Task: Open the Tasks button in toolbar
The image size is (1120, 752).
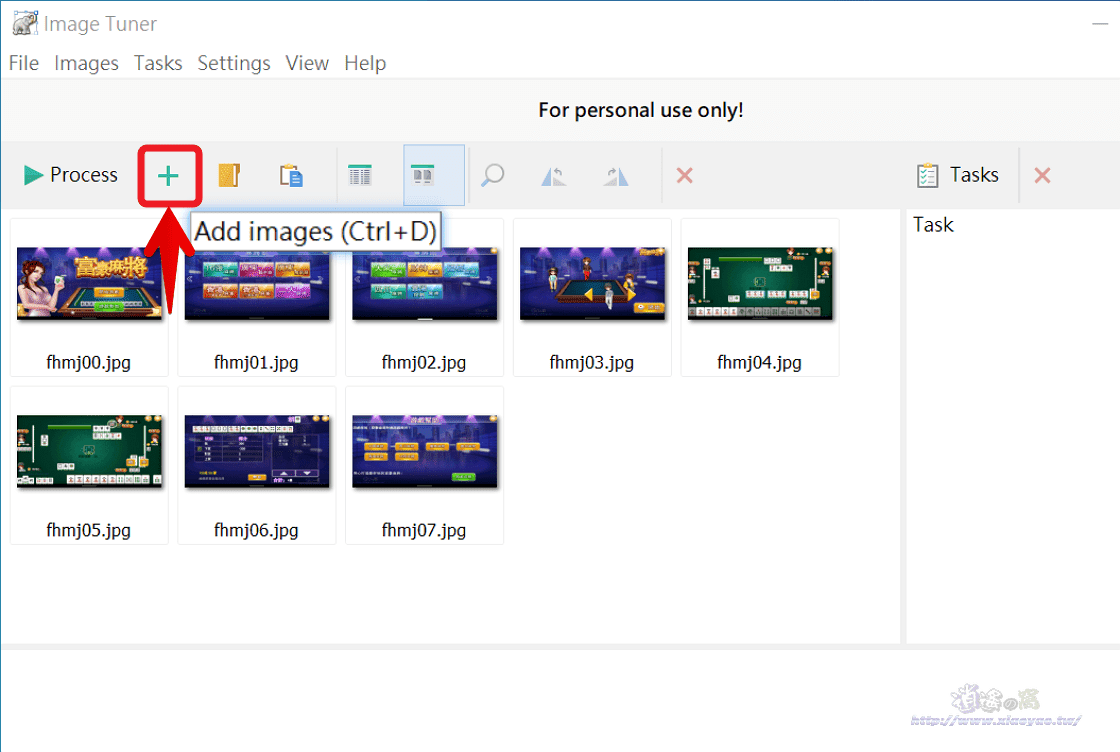Action: tap(958, 175)
